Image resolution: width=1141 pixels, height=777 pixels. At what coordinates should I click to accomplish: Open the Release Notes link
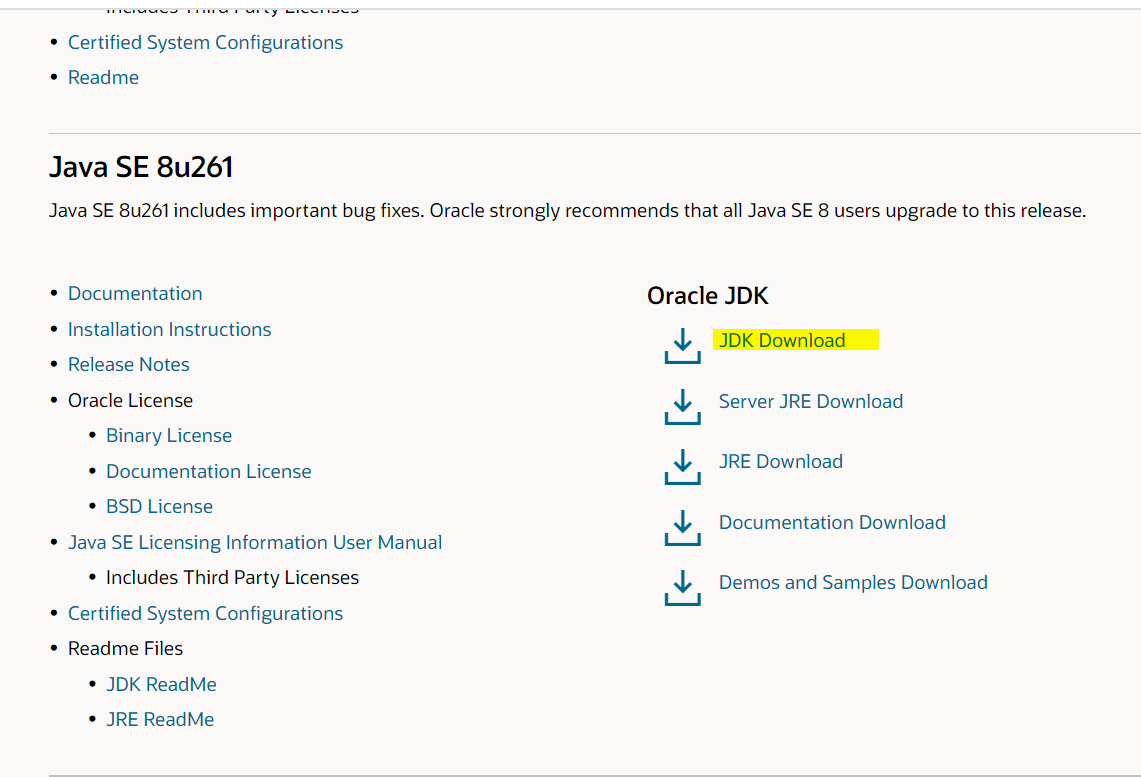point(129,364)
